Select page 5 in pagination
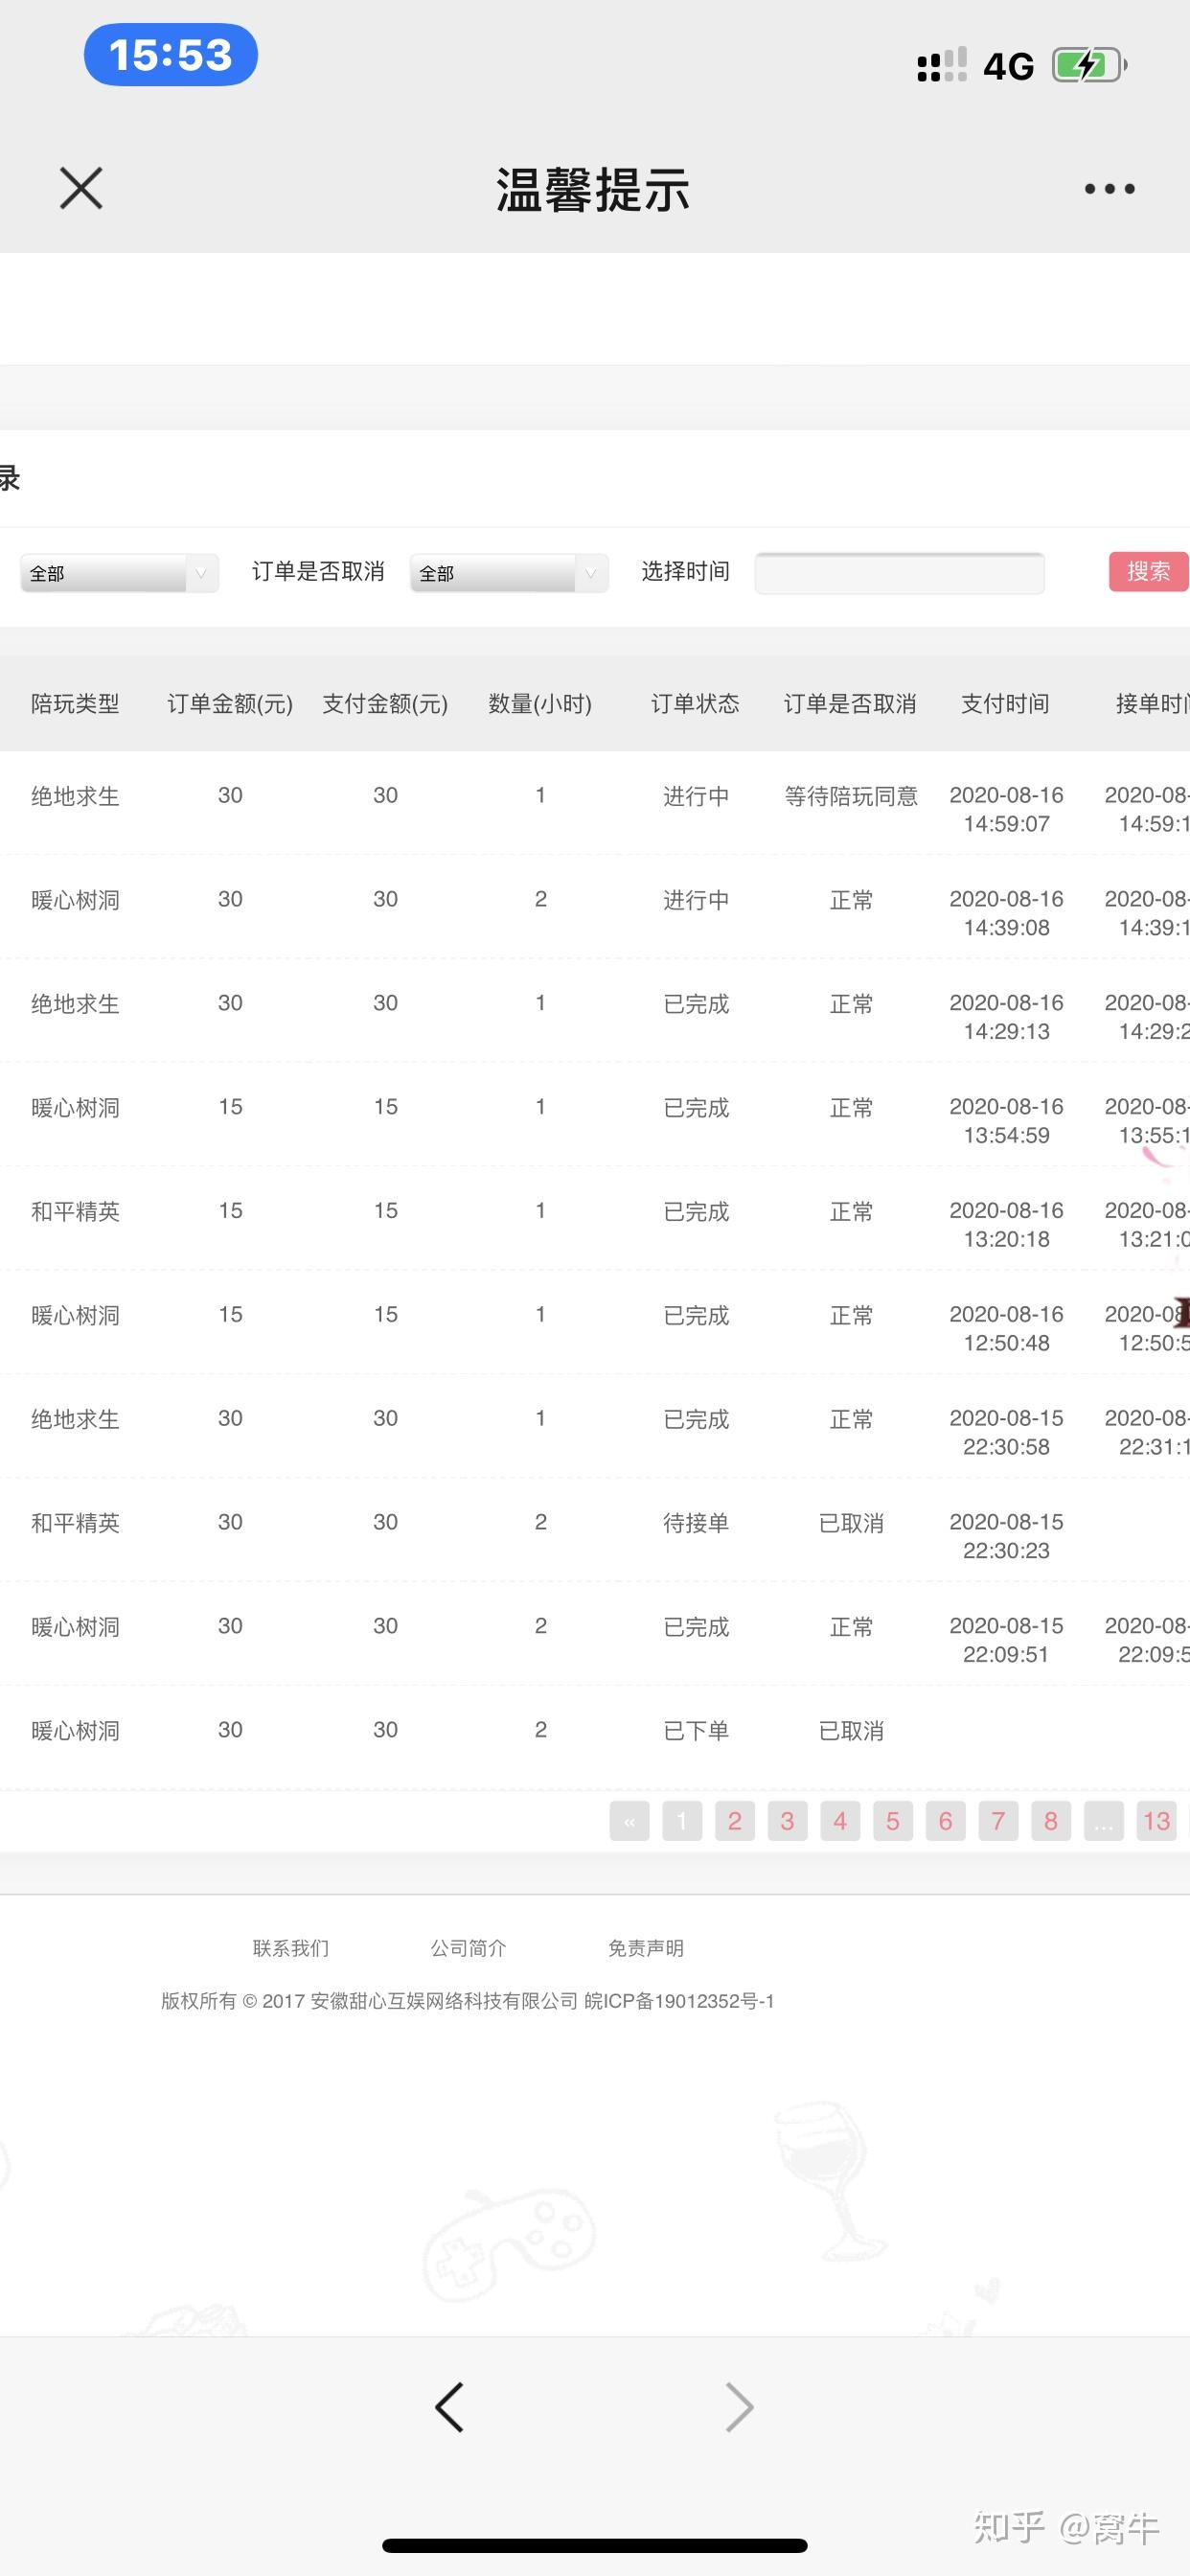The height and width of the screenshot is (2576, 1190). [893, 1821]
